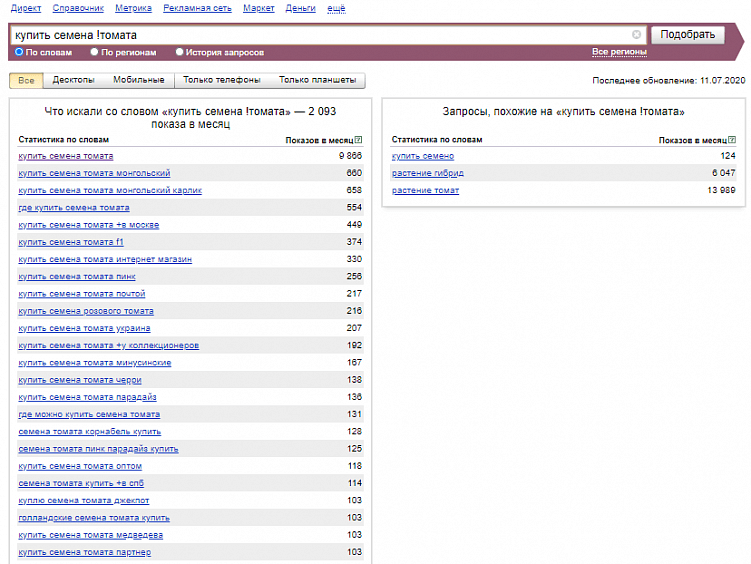Open the 'Маркет' top navigation link

(x=259, y=8)
